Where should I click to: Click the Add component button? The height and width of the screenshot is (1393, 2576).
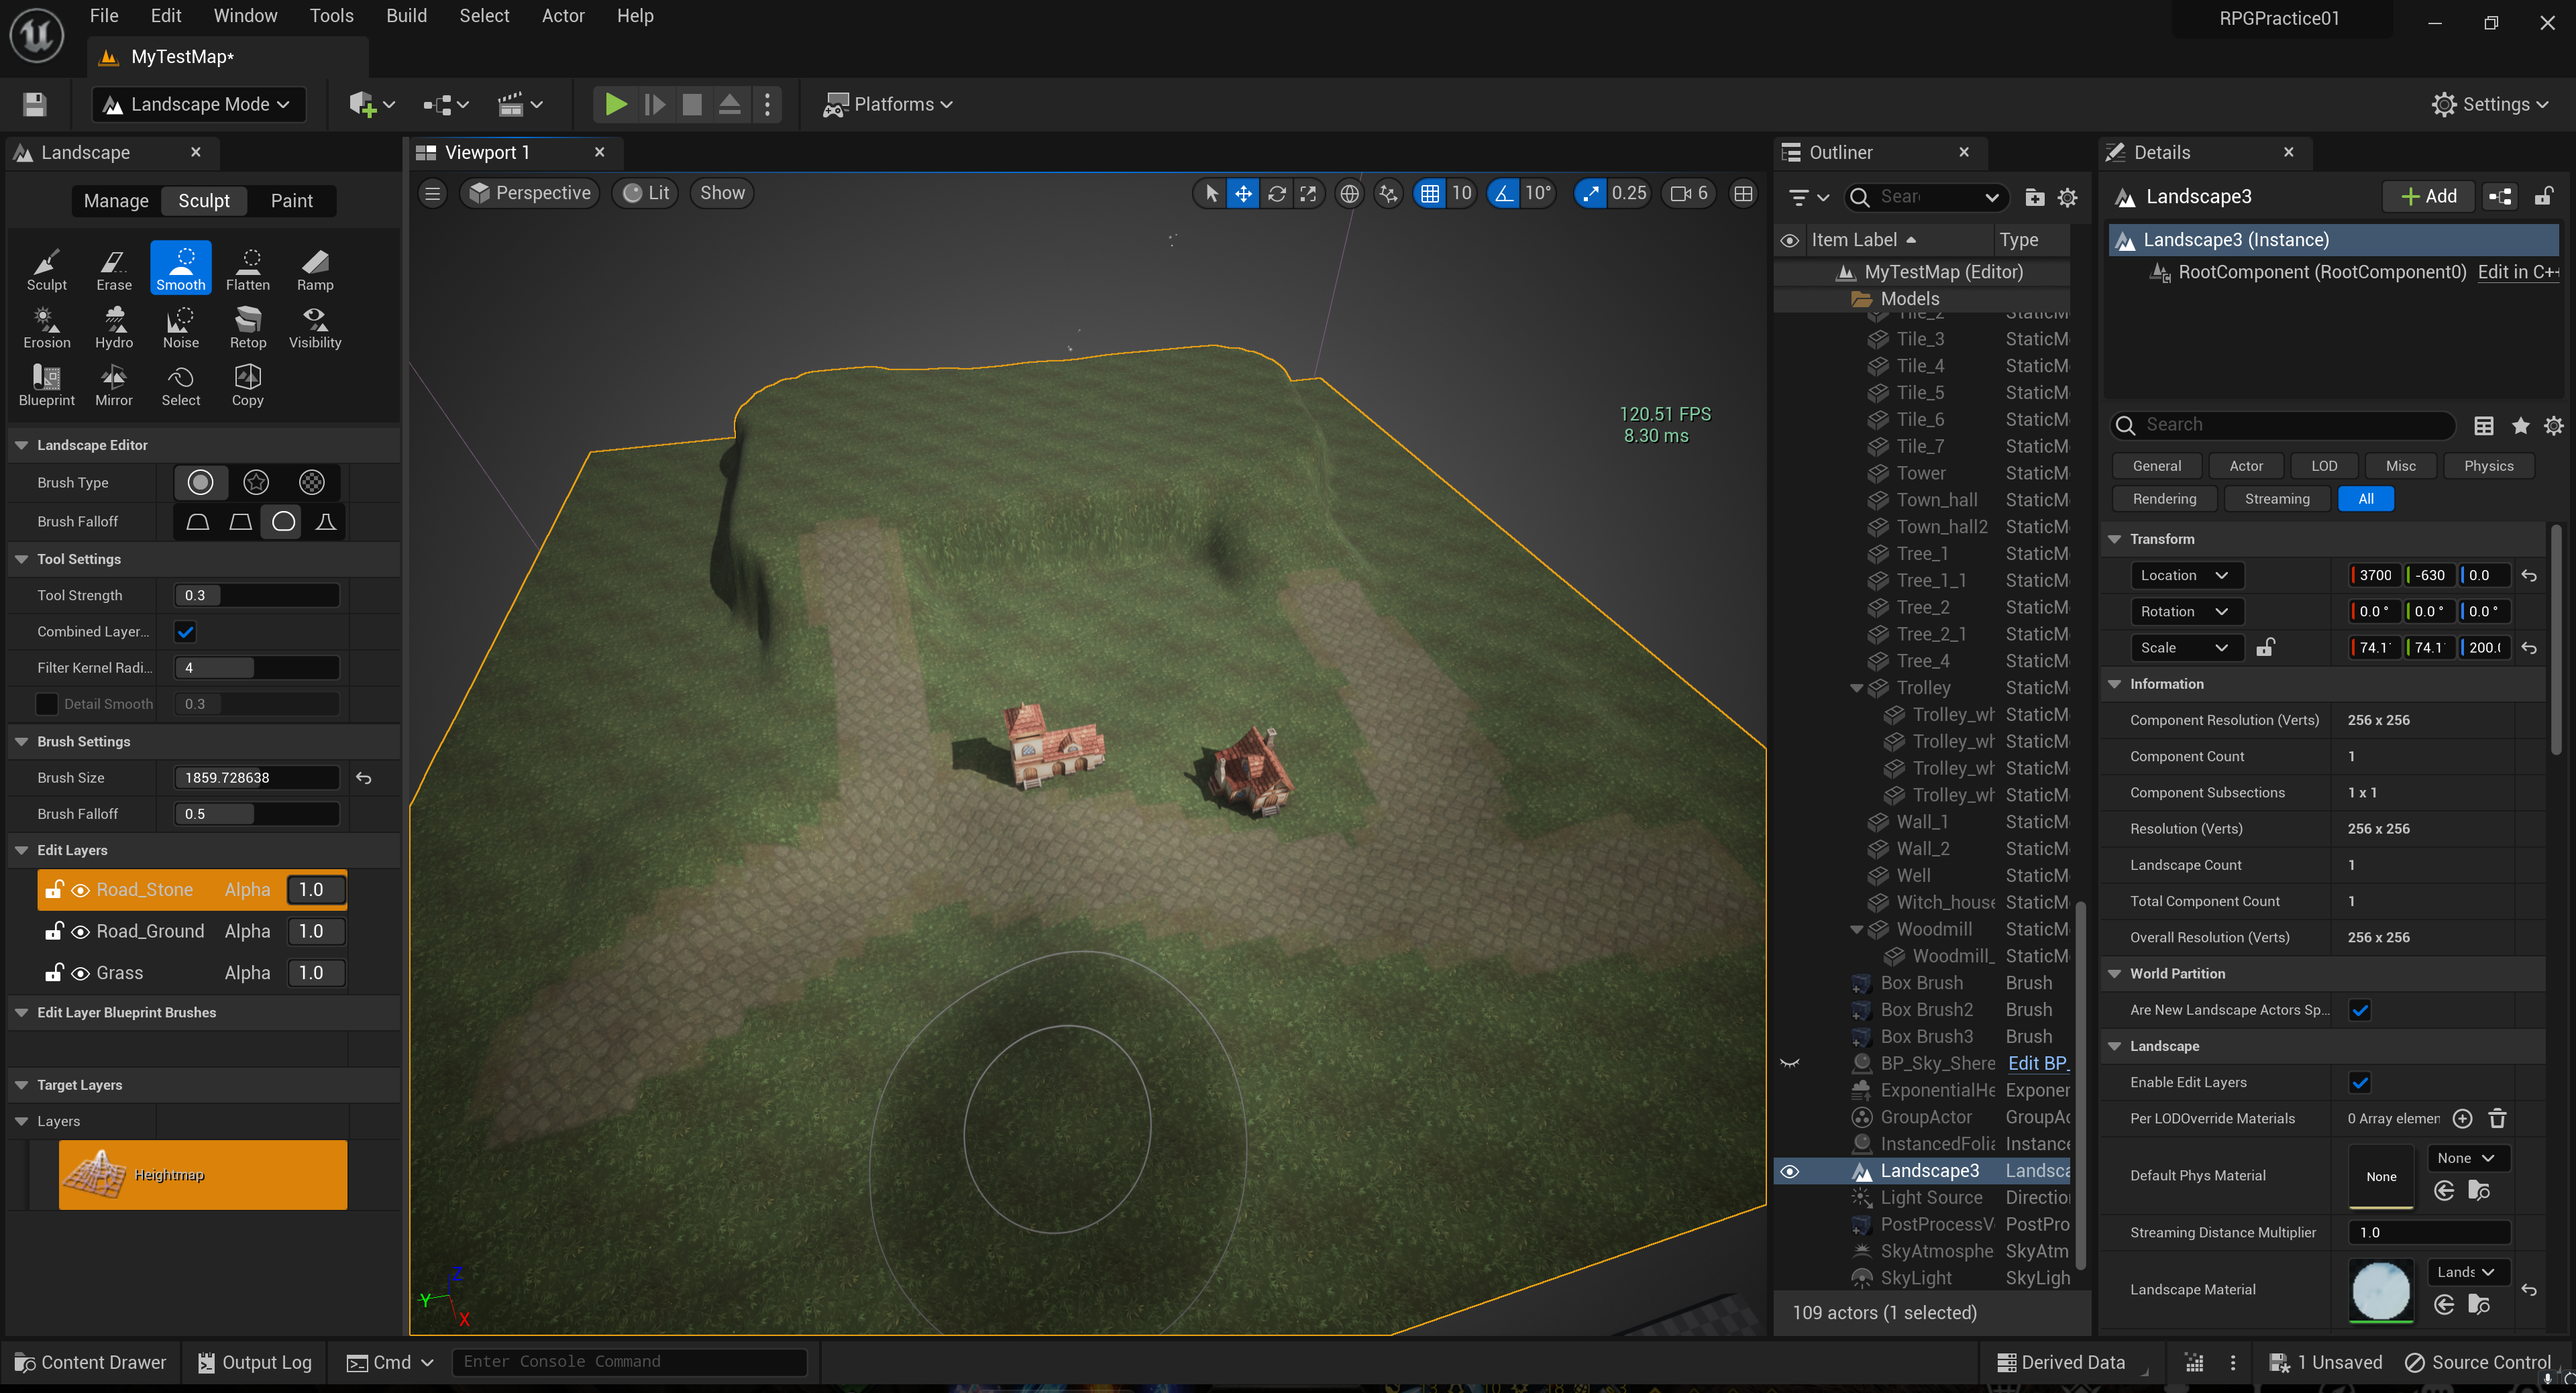tap(2428, 196)
